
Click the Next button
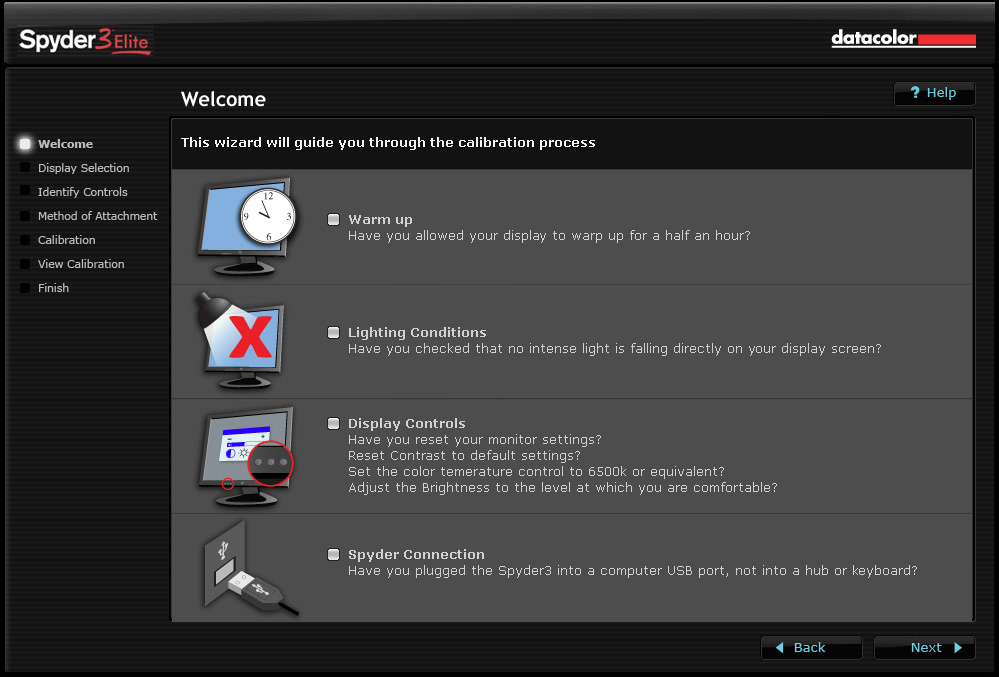[x=924, y=648]
